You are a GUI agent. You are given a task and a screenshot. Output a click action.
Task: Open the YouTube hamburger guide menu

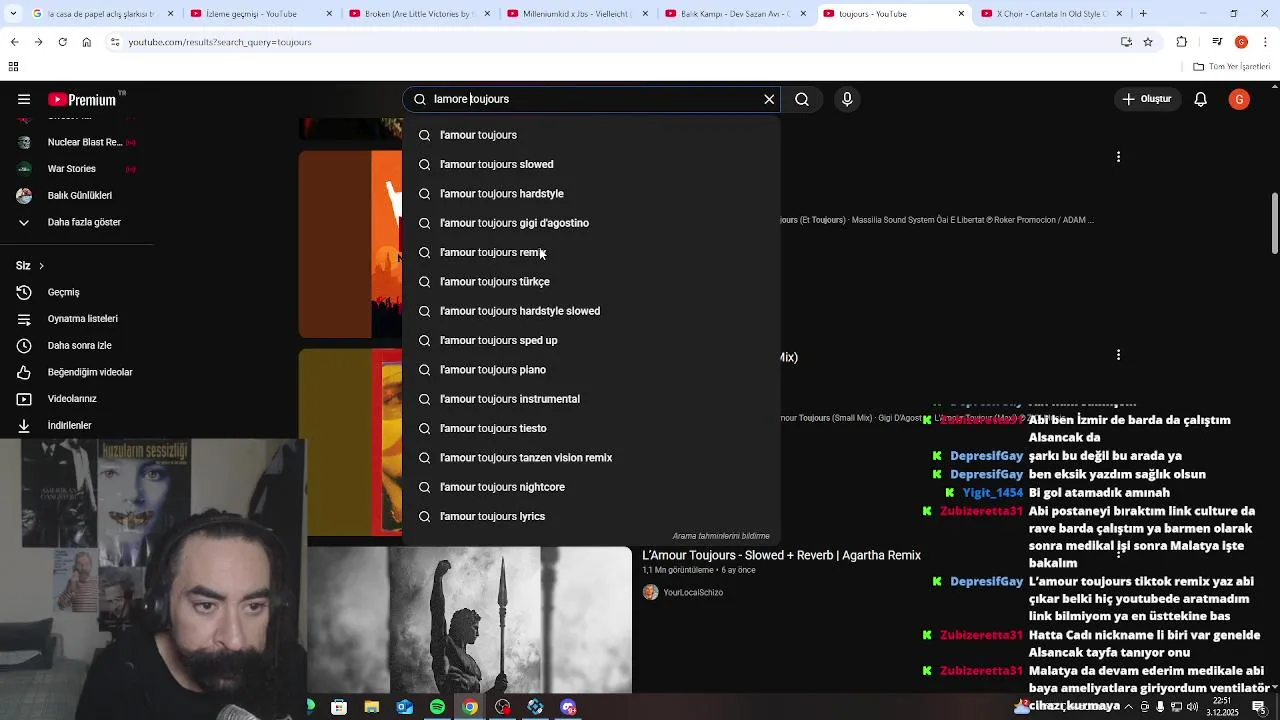click(x=24, y=99)
